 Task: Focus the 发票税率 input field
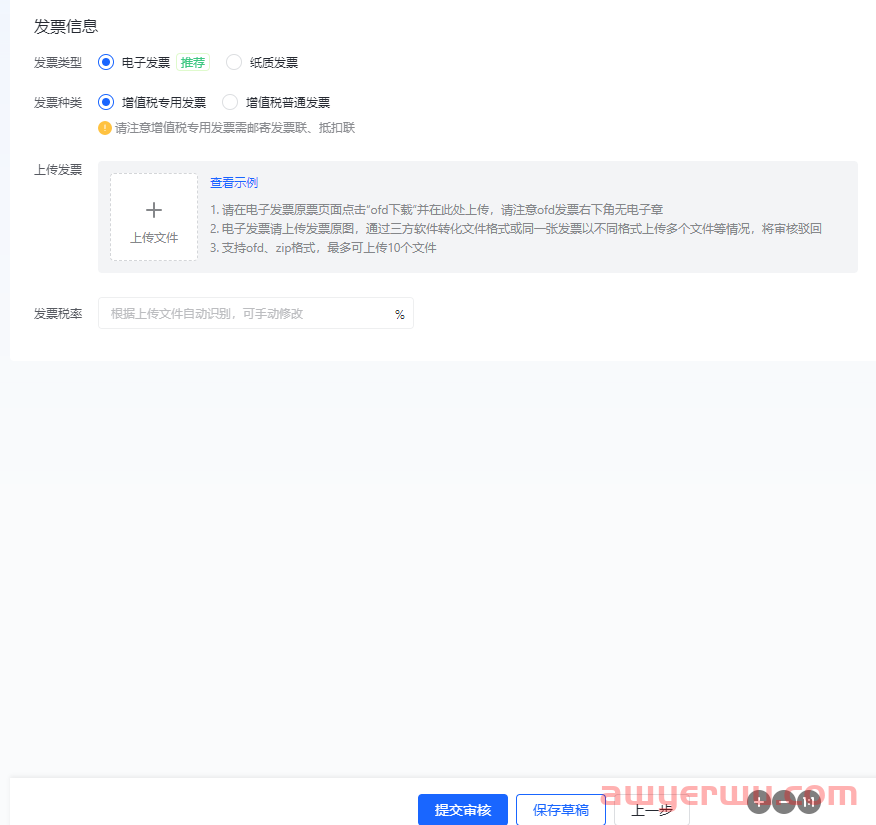click(245, 314)
